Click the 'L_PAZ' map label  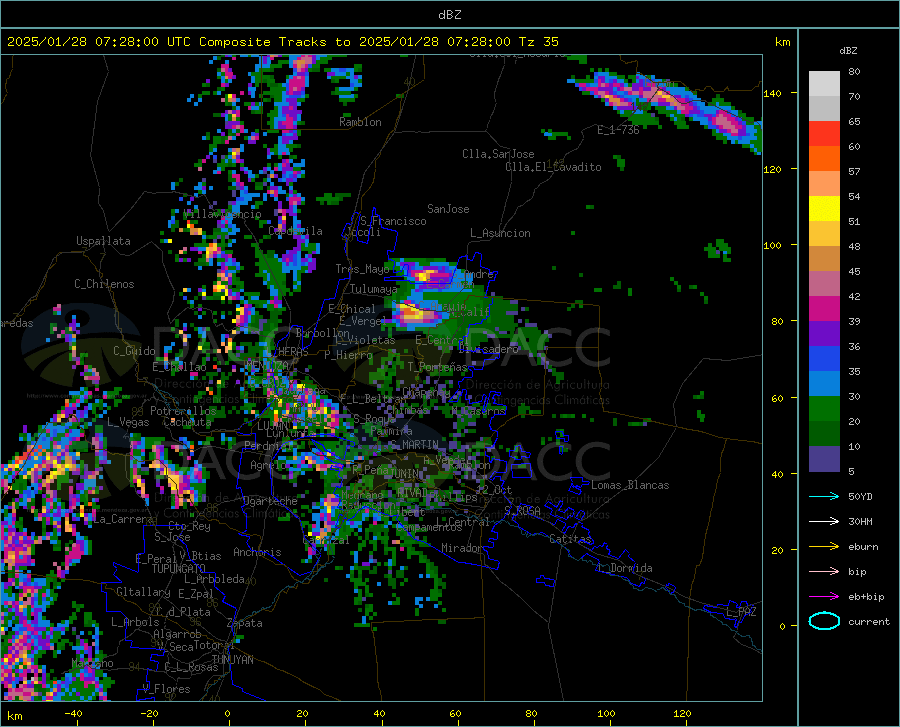point(741,612)
